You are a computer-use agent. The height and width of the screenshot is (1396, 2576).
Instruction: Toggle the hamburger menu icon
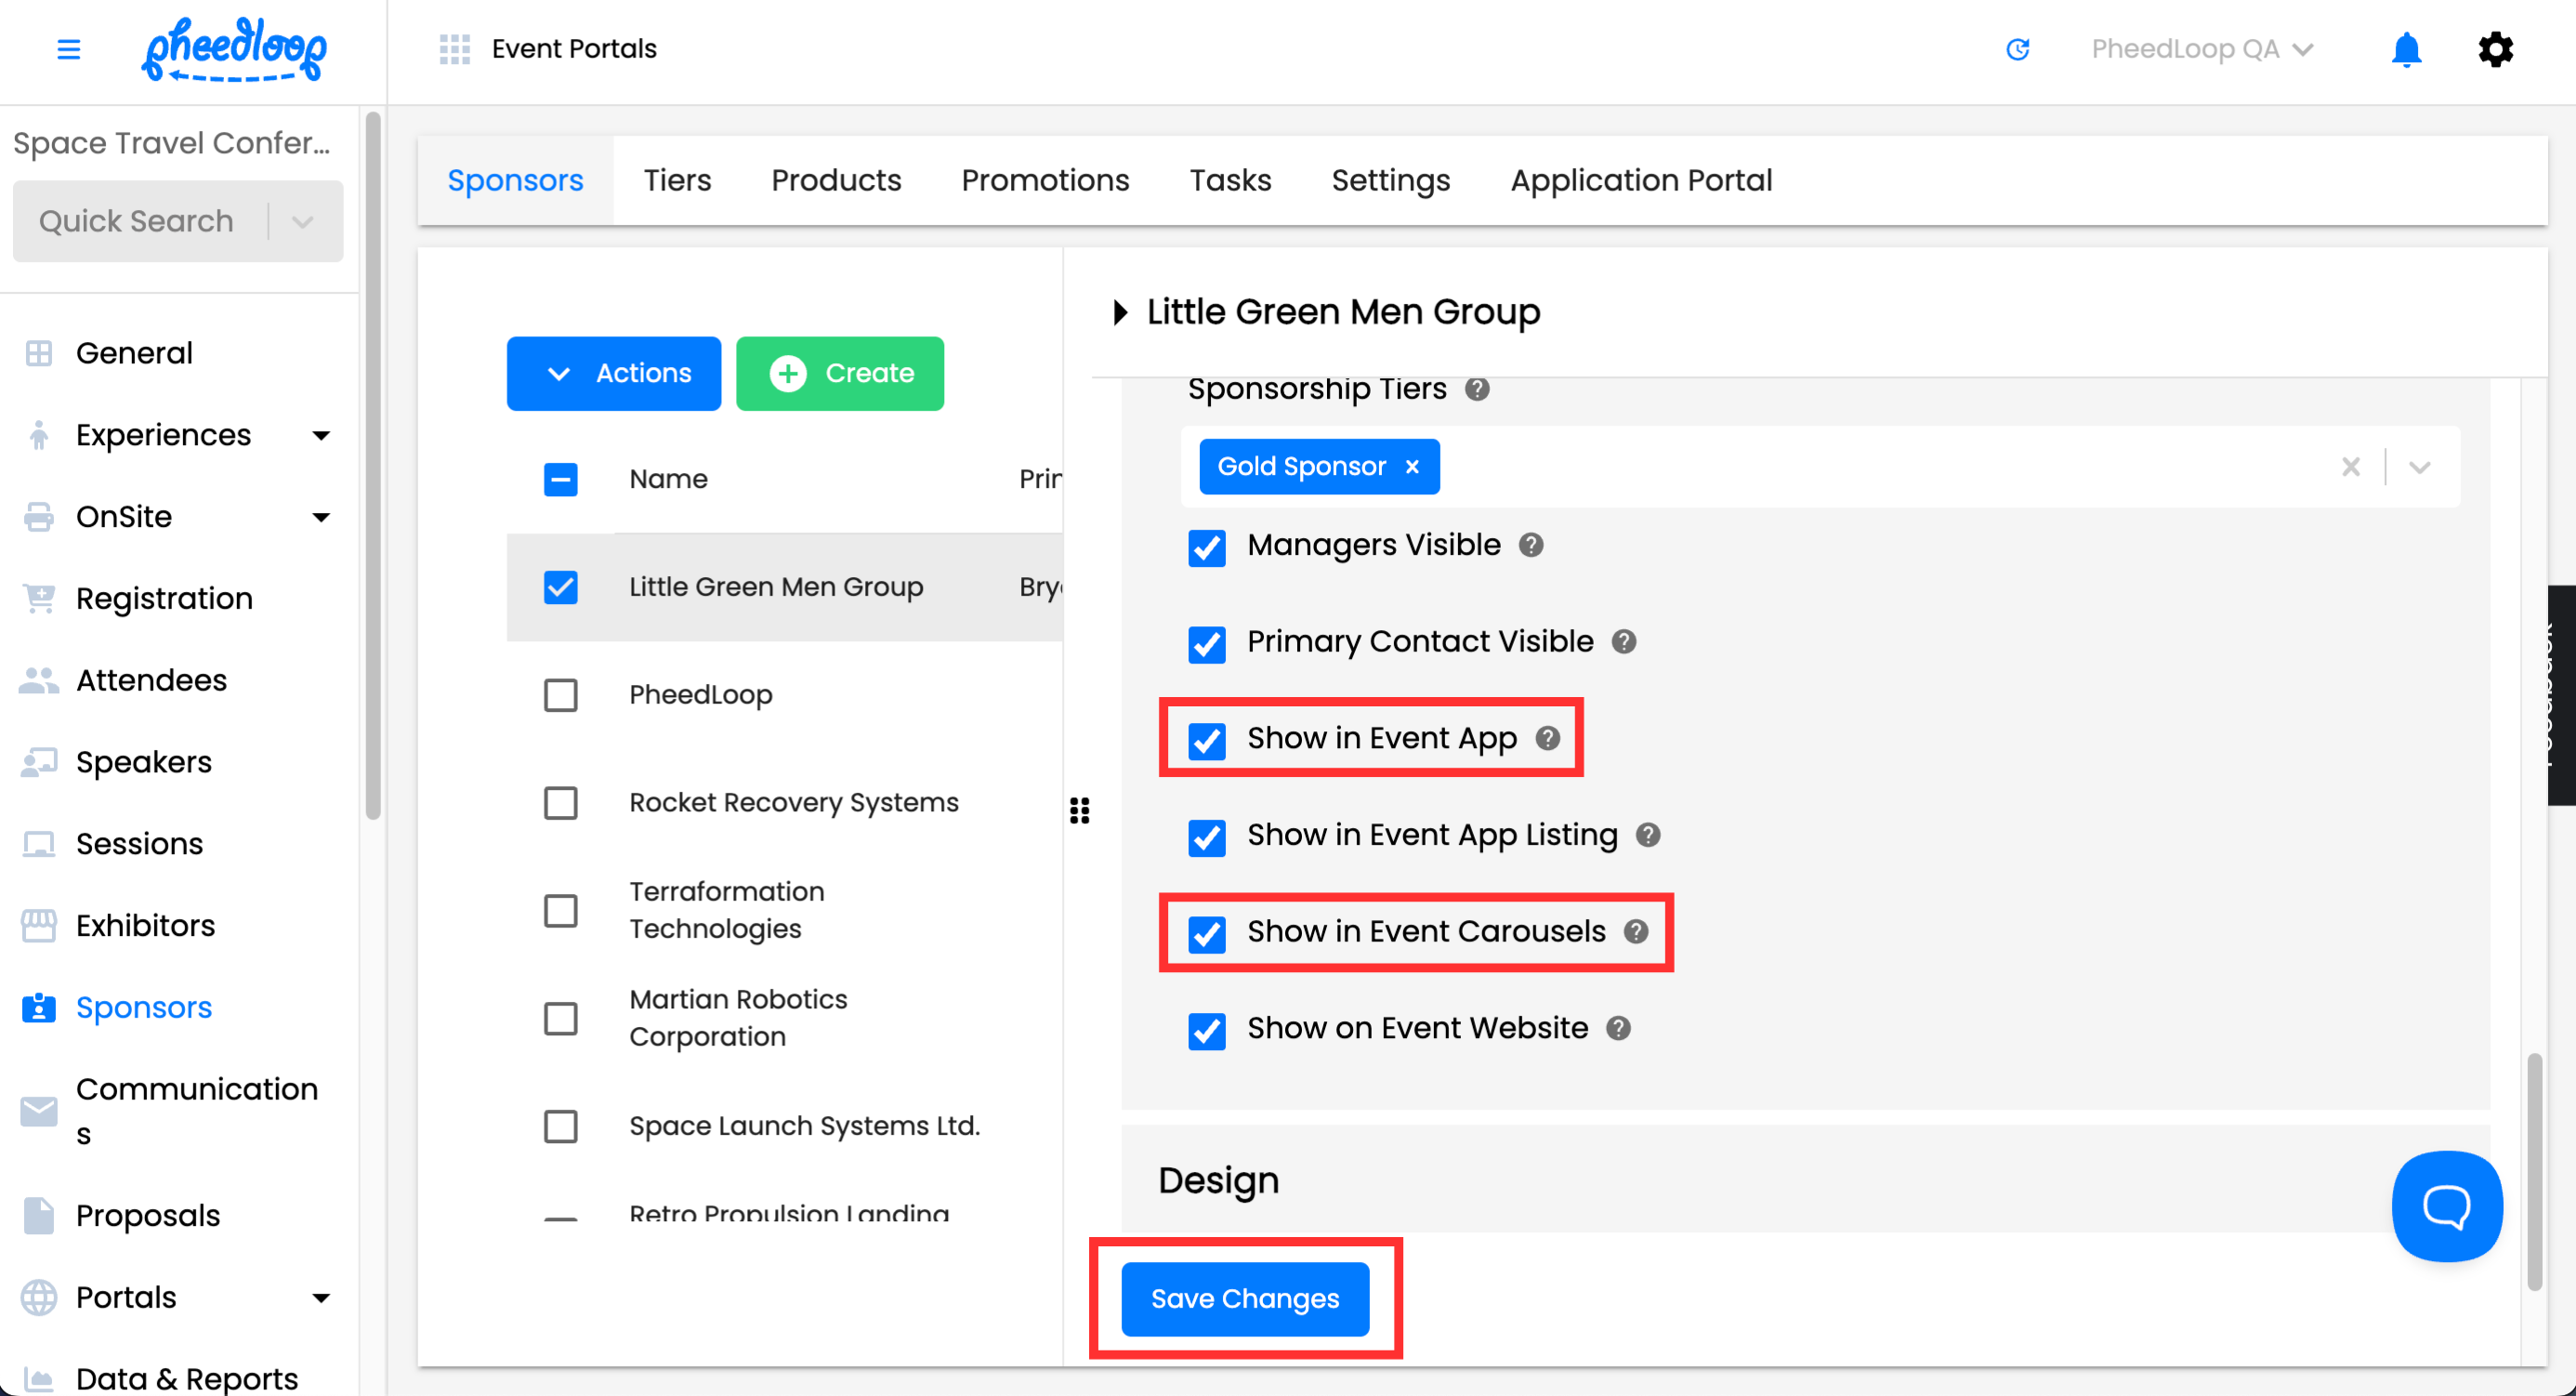(x=68, y=49)
